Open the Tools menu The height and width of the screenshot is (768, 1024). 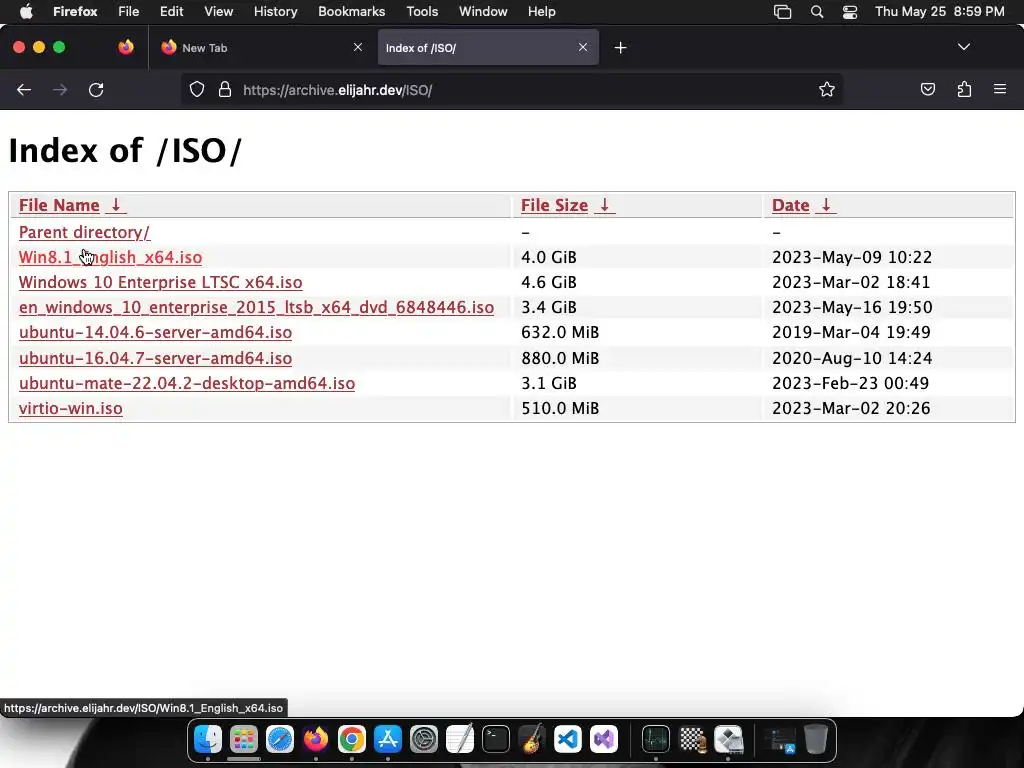tap(423, 12)
